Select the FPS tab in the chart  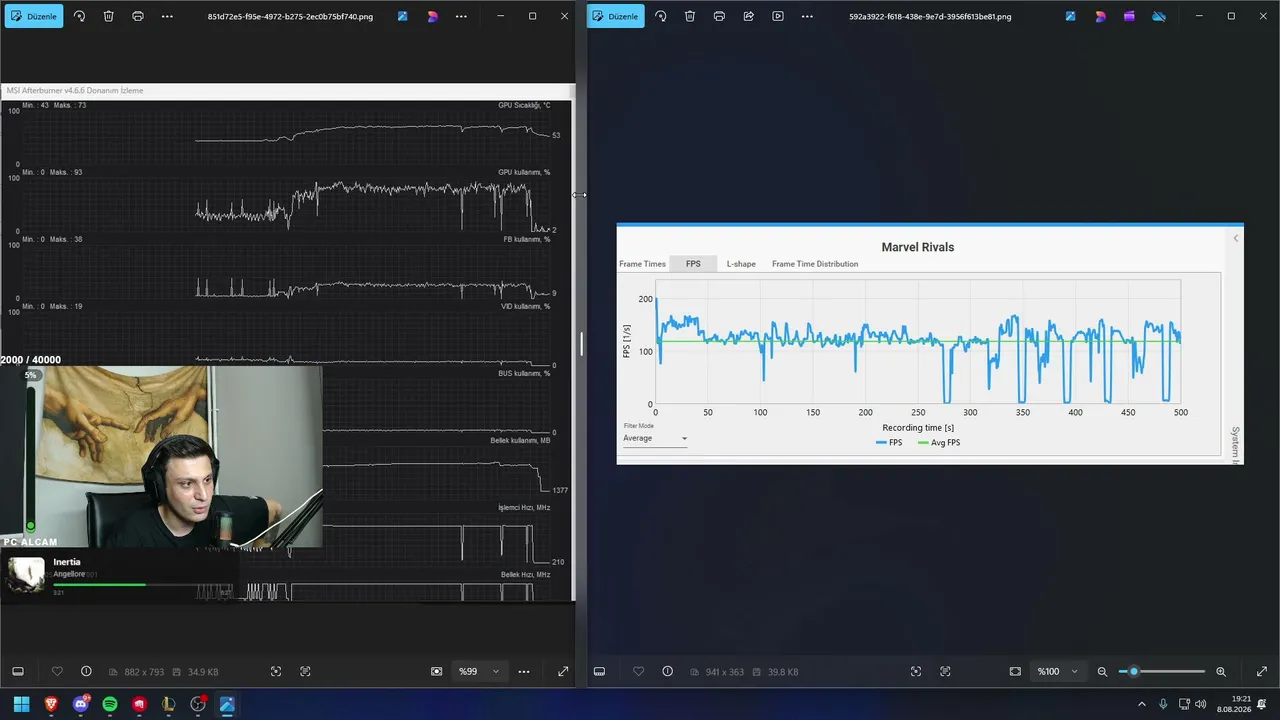pos(693,264)
